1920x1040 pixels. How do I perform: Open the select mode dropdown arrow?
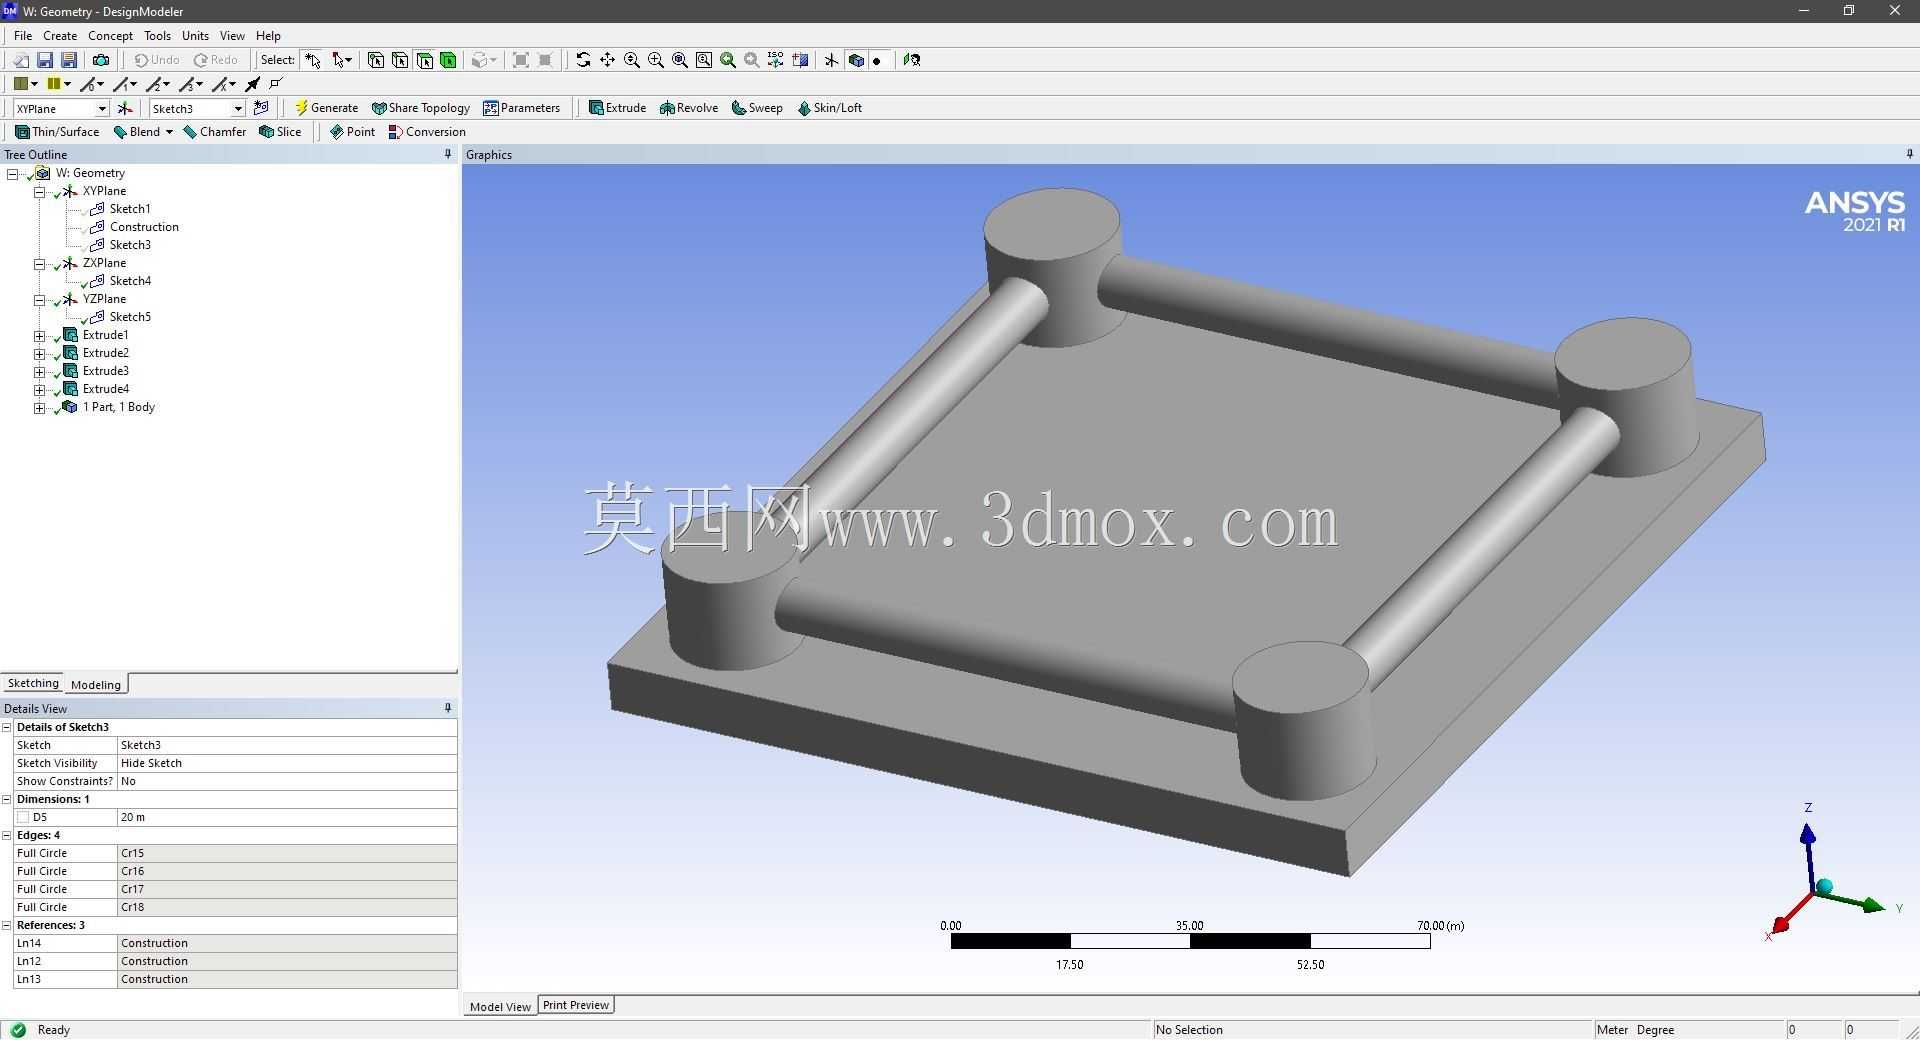347,60
